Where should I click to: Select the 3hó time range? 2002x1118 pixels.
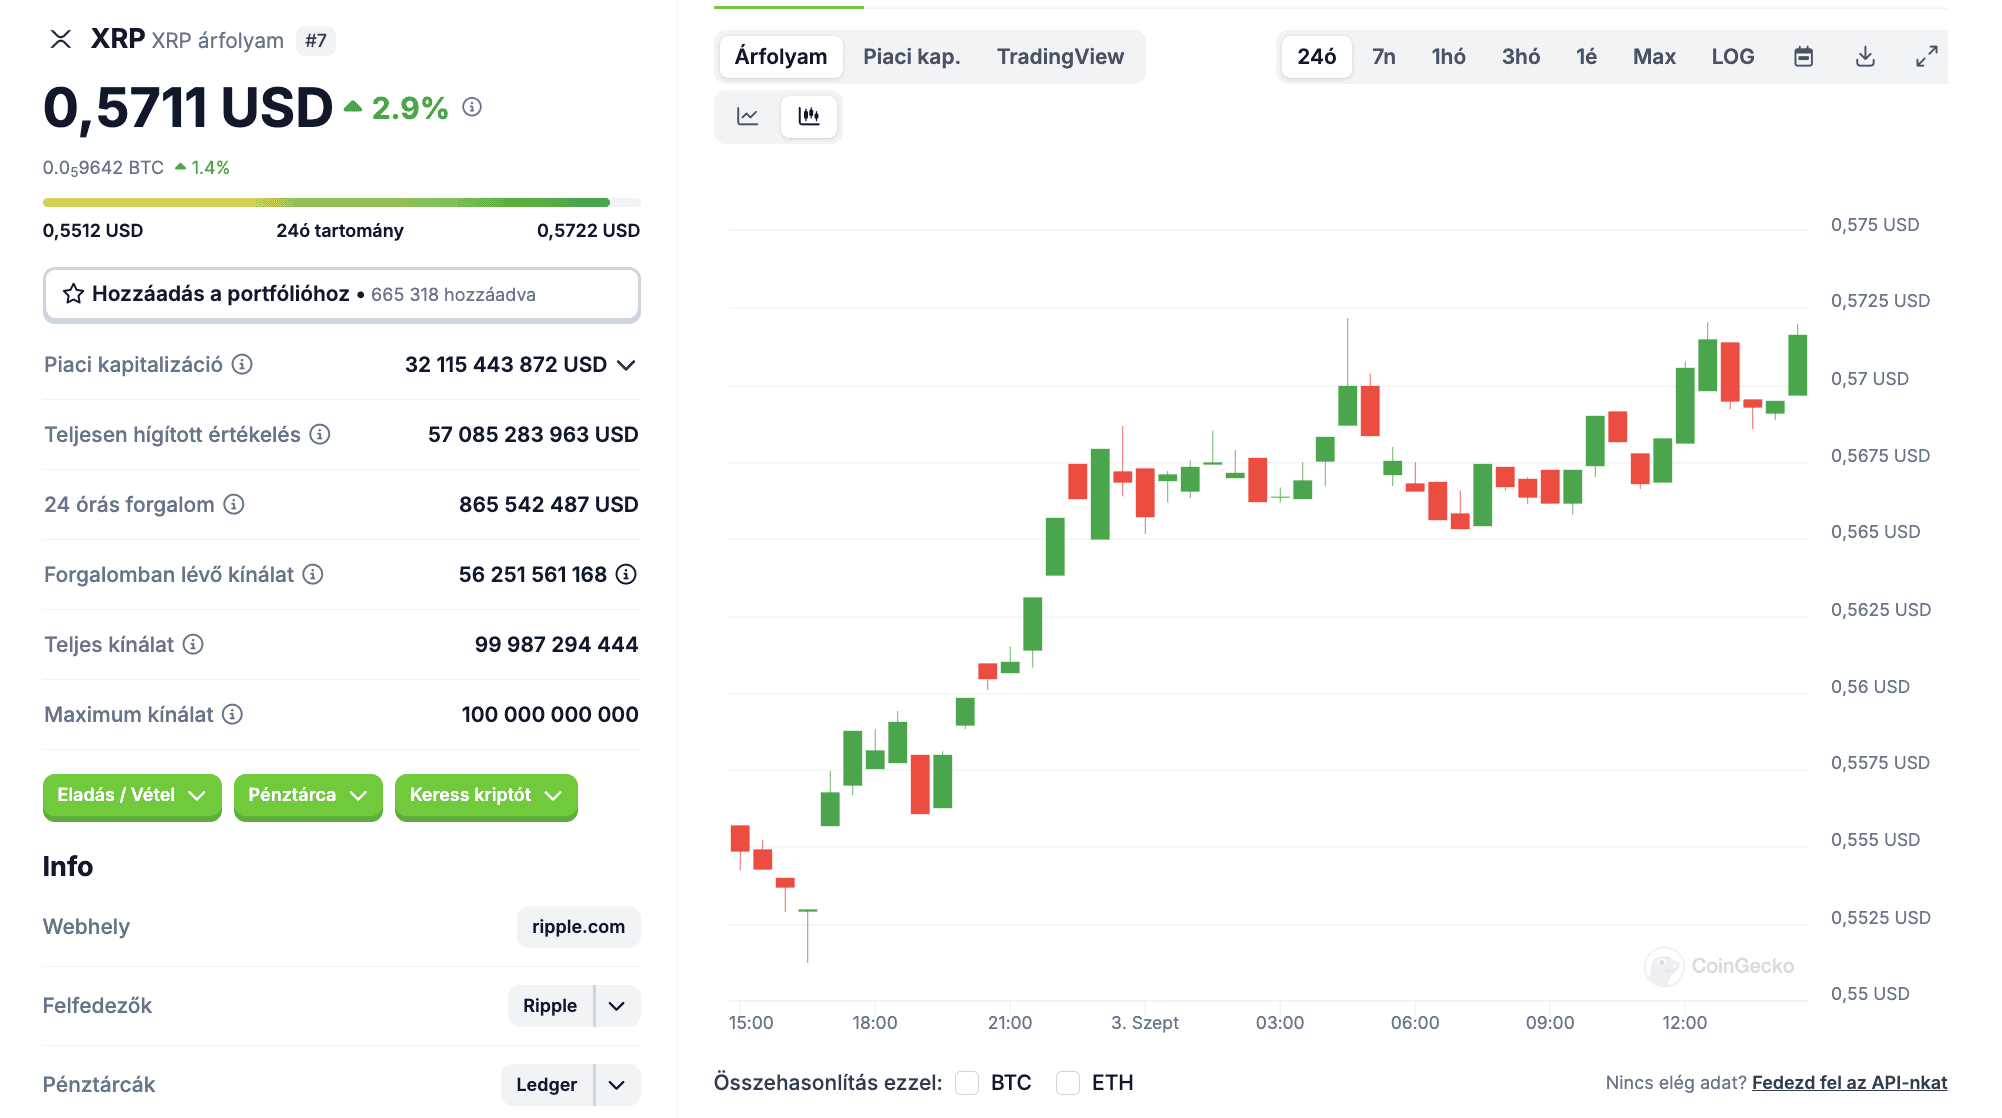[1521, 57]
